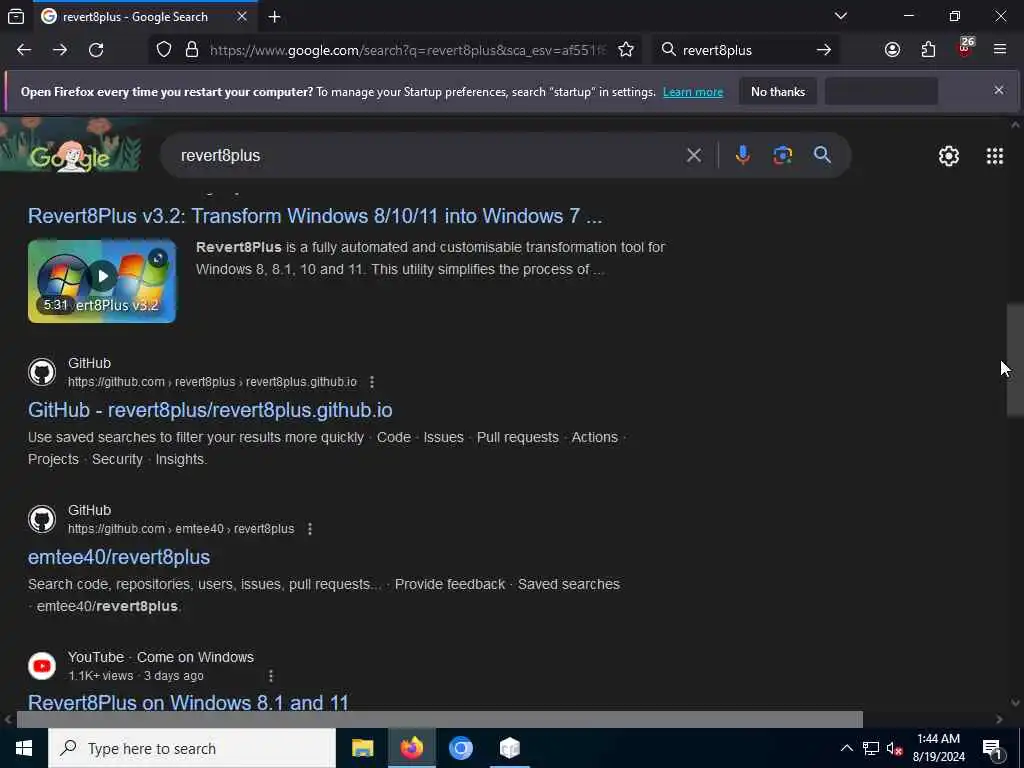1024x768 pixels.
Task: Go forward to next page
Action: click(x=60, y=50)
